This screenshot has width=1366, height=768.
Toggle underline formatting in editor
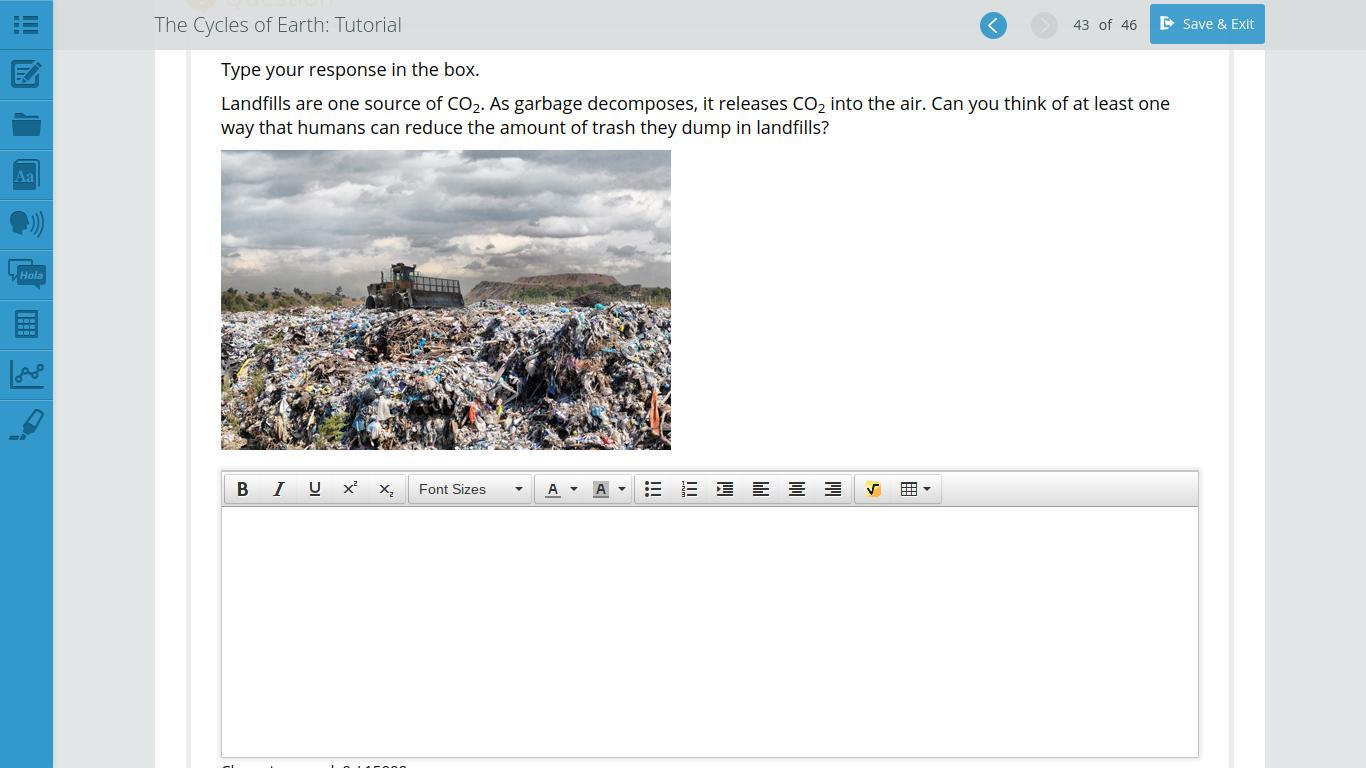(314, 489)
